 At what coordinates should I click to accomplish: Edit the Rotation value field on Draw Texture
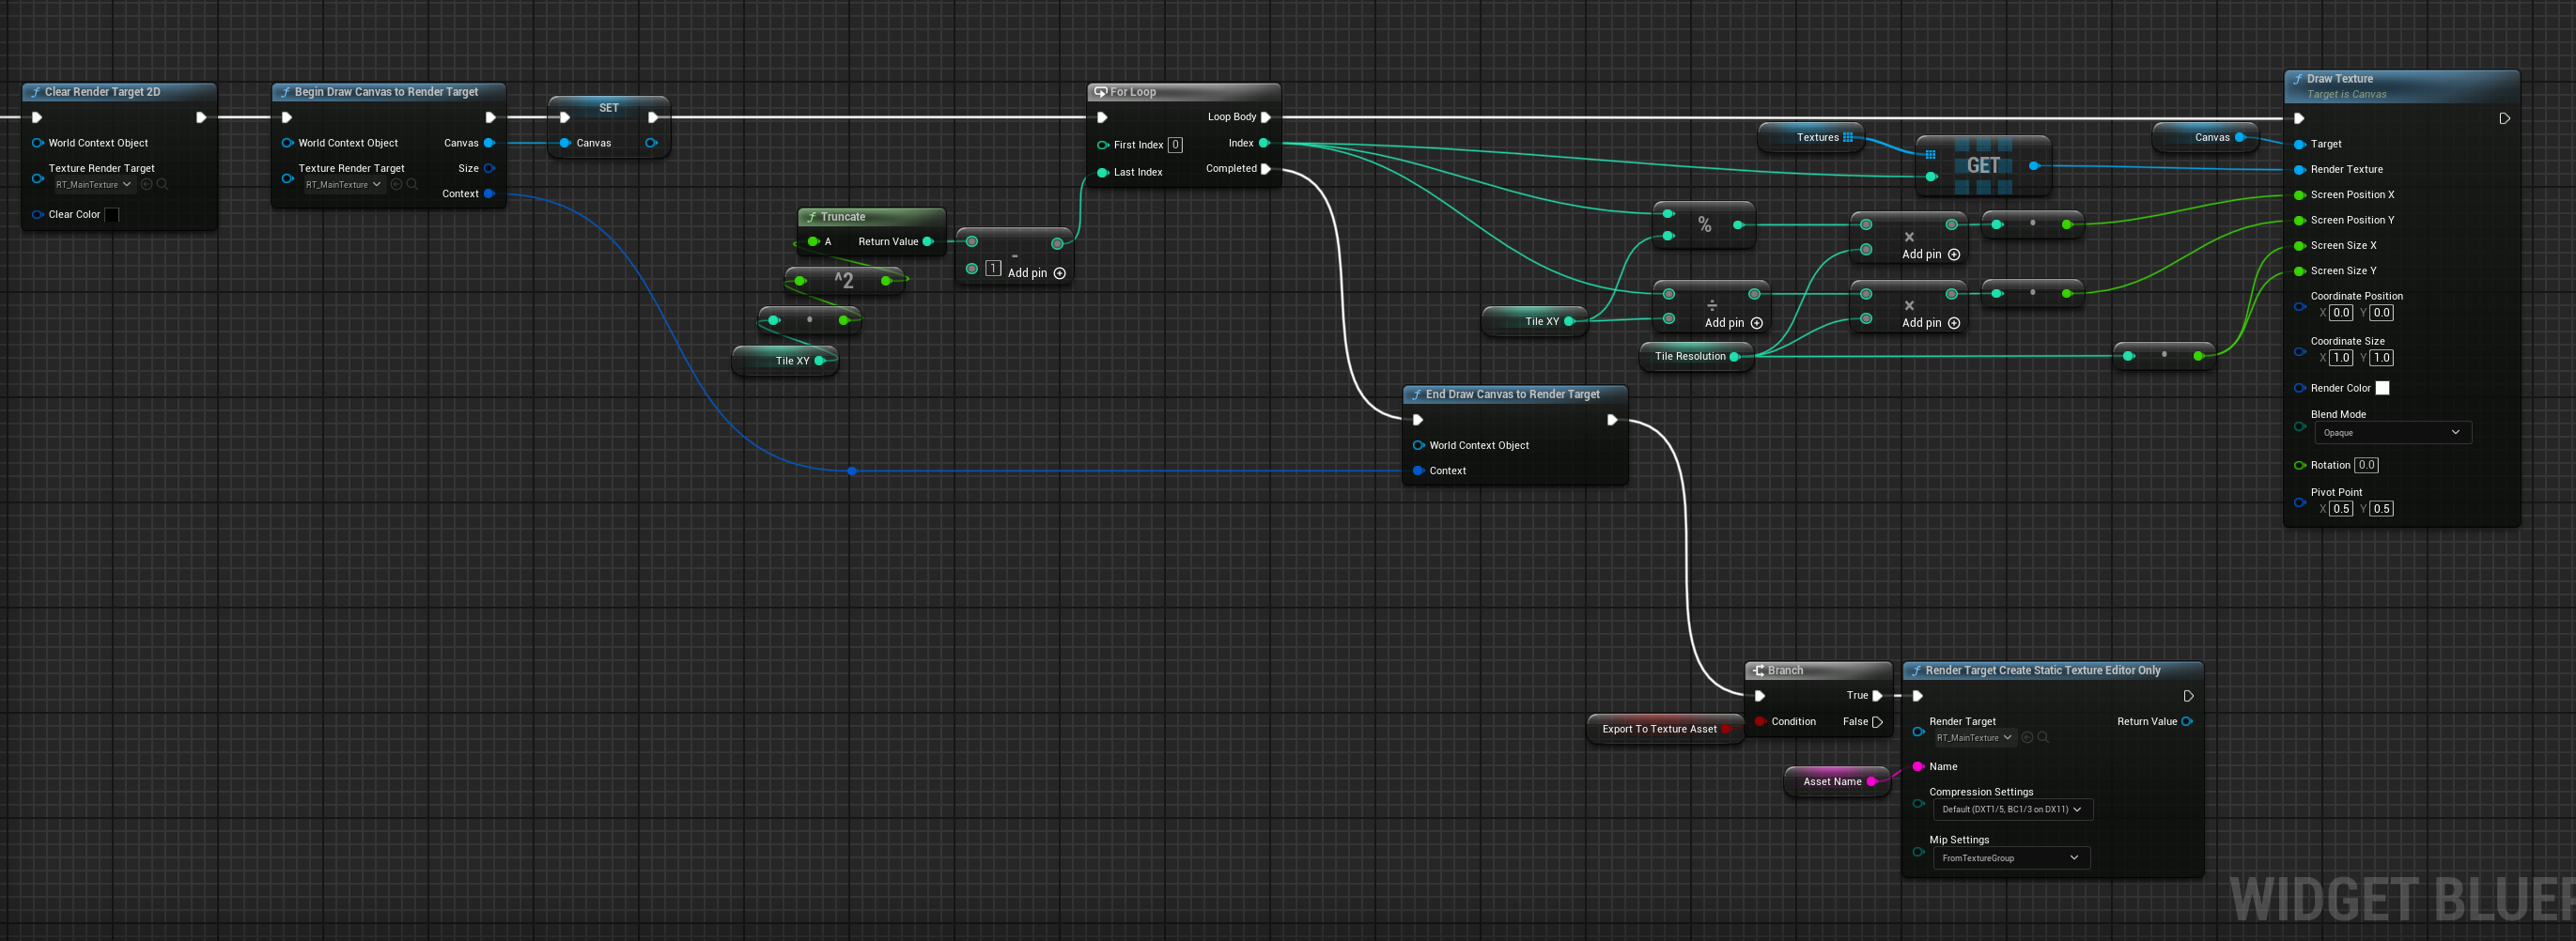[x=2366, y=465]
